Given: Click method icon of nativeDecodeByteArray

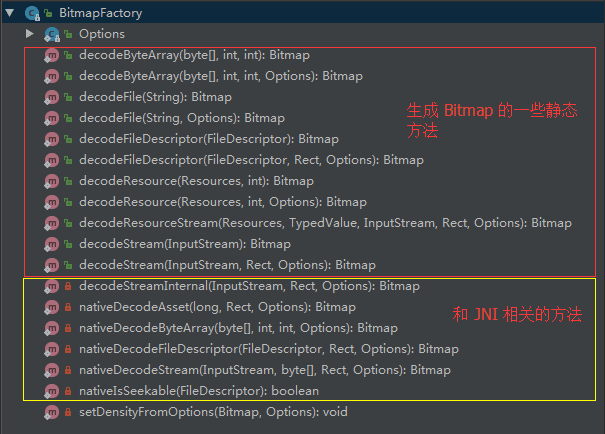Looking at the screenshot, I should coord(51,328).
